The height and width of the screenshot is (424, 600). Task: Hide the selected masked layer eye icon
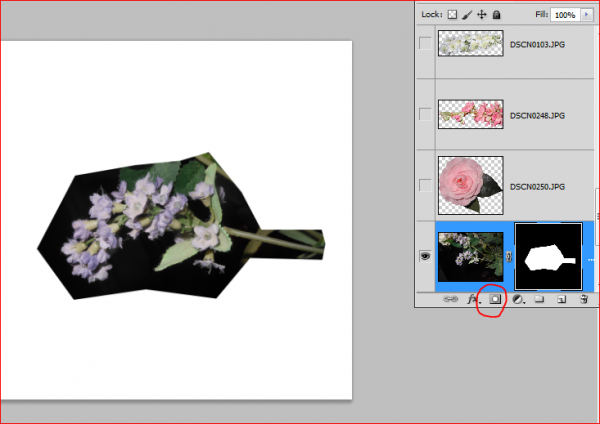point(425,256)
